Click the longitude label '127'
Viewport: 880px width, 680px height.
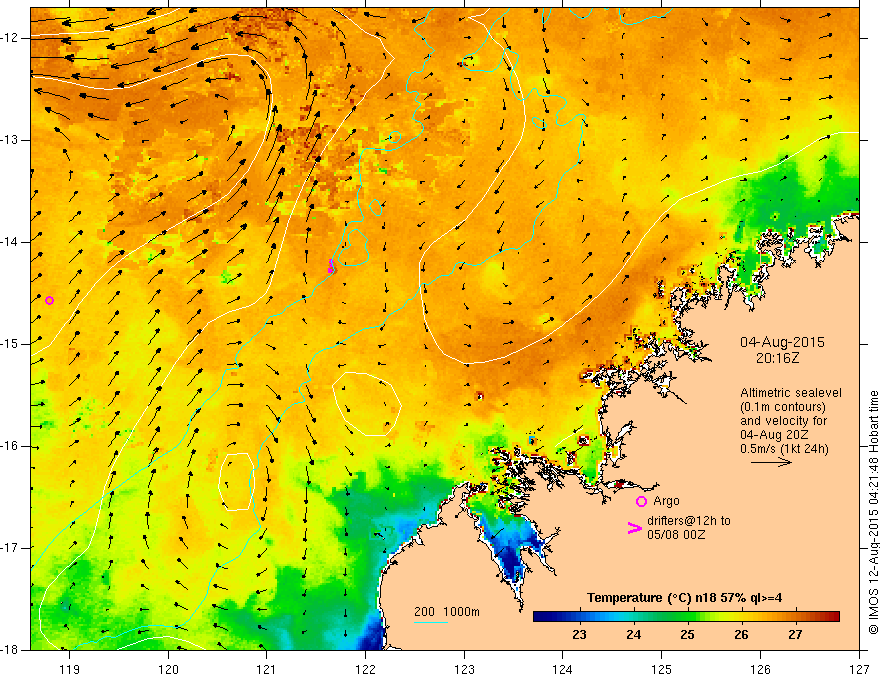tap(859, 669)
